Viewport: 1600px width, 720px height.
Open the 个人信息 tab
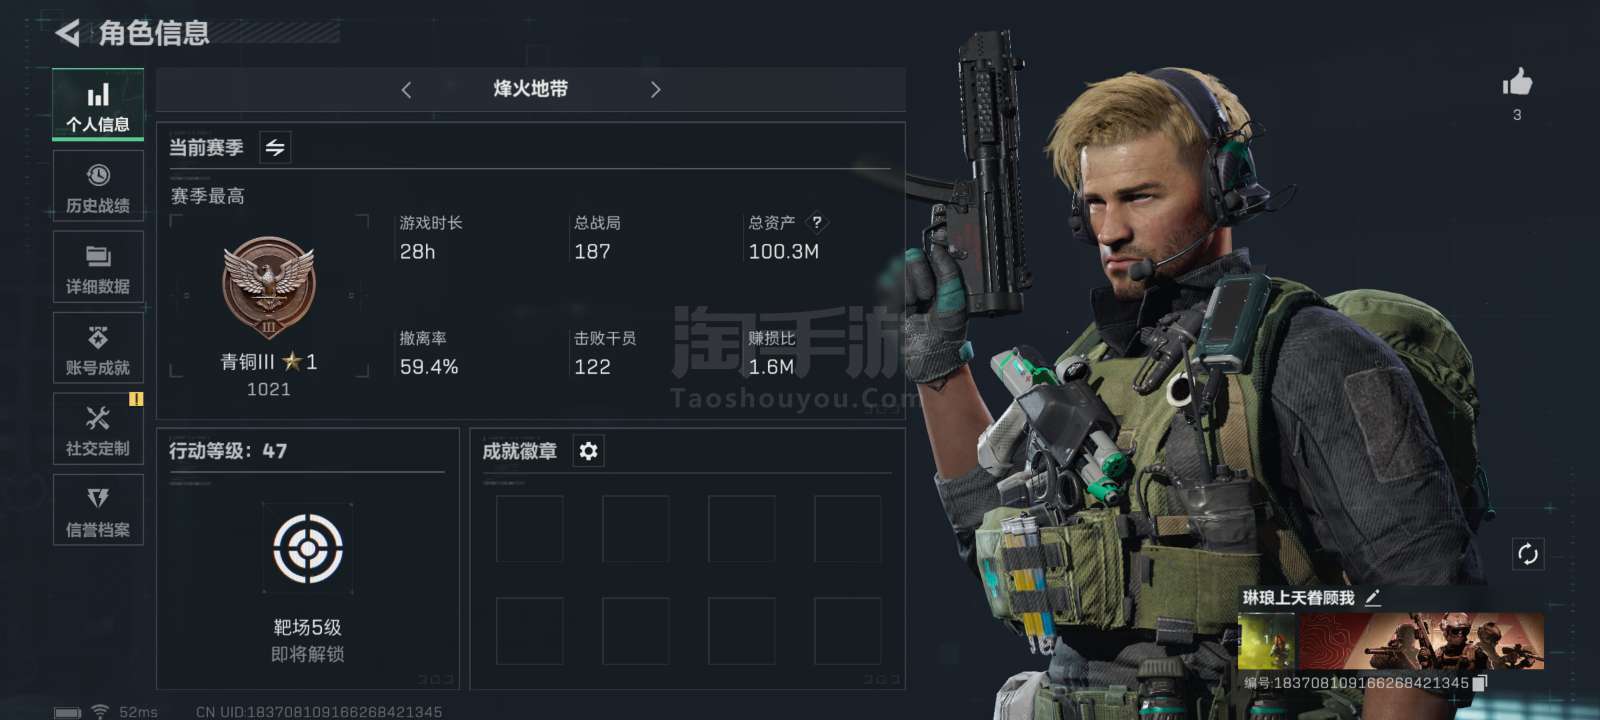click(98, 105)
